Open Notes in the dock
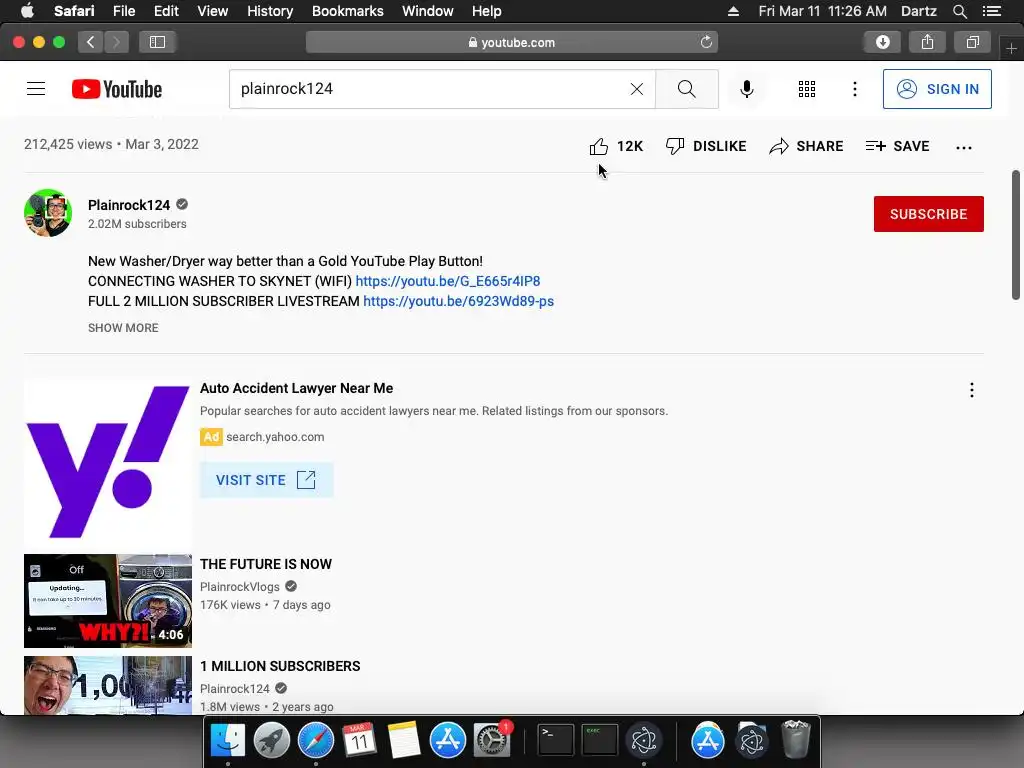 click(404, 740)
